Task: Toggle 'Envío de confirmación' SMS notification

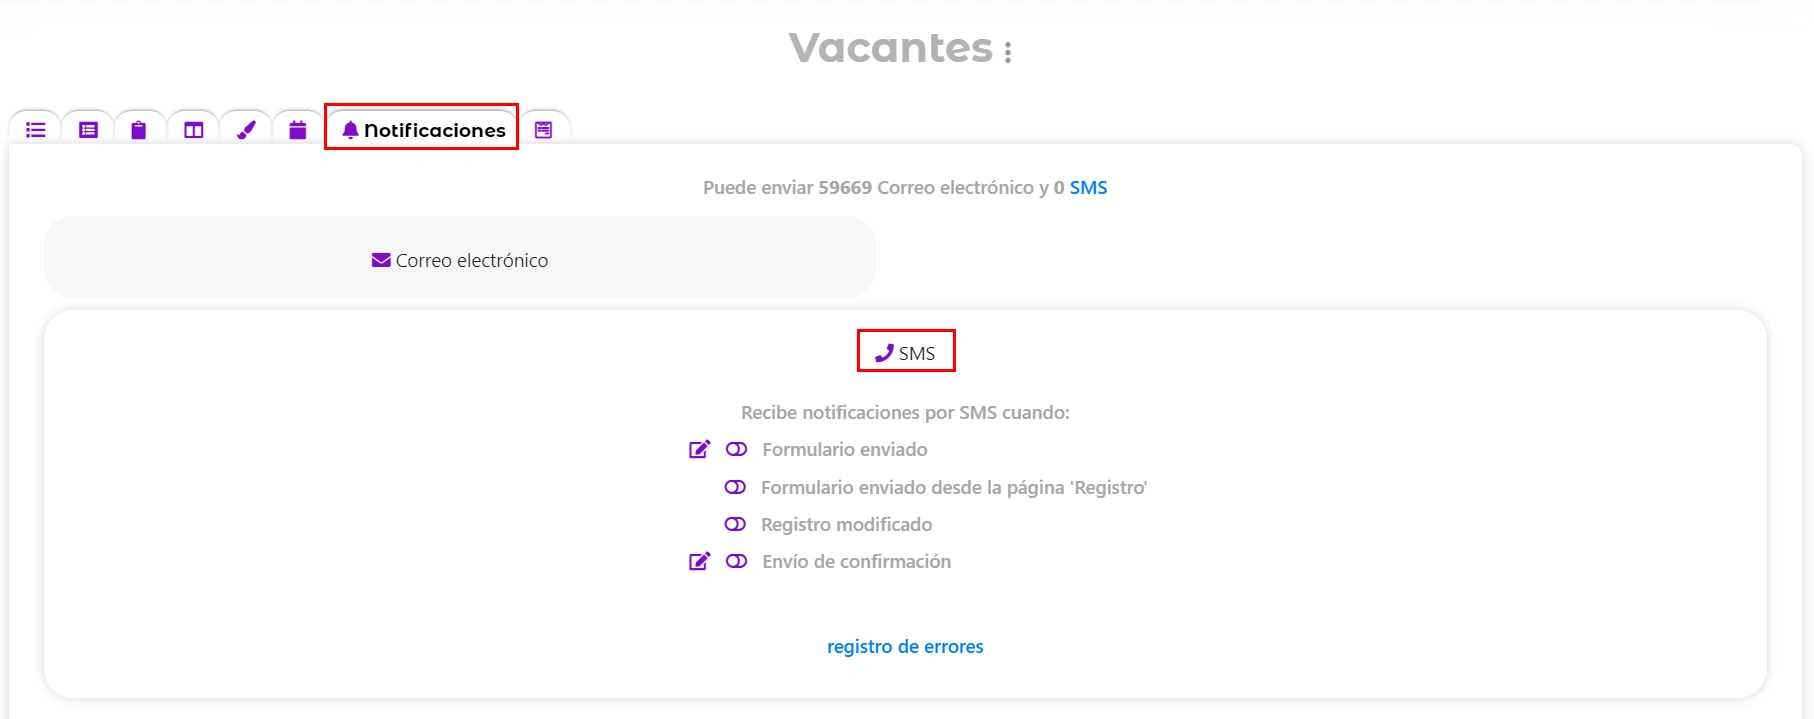Action: coord(737,562)
